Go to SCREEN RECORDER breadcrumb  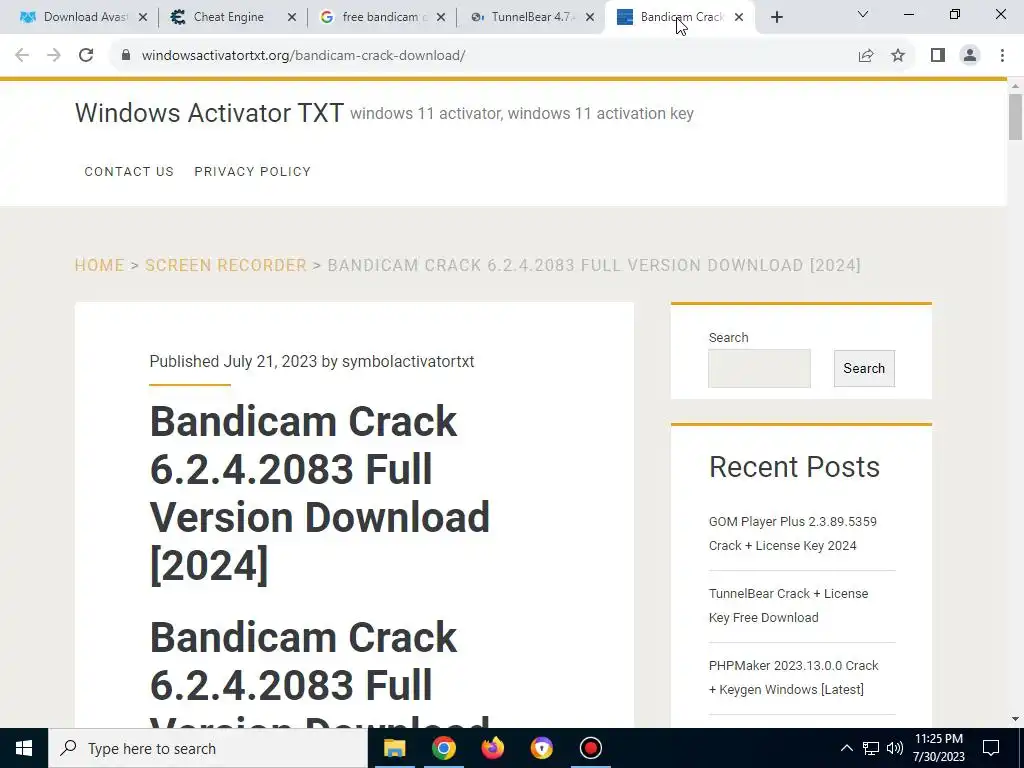225,265
